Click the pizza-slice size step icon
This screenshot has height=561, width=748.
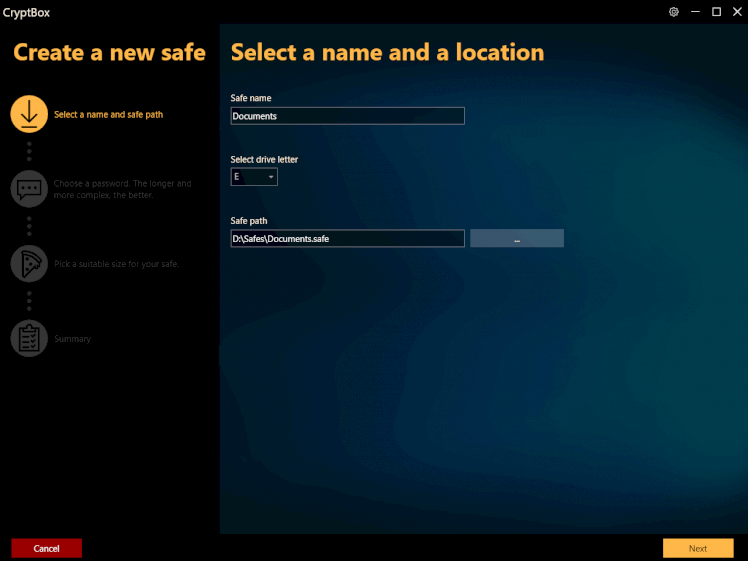pyautogui.click(x=29, y=264)
